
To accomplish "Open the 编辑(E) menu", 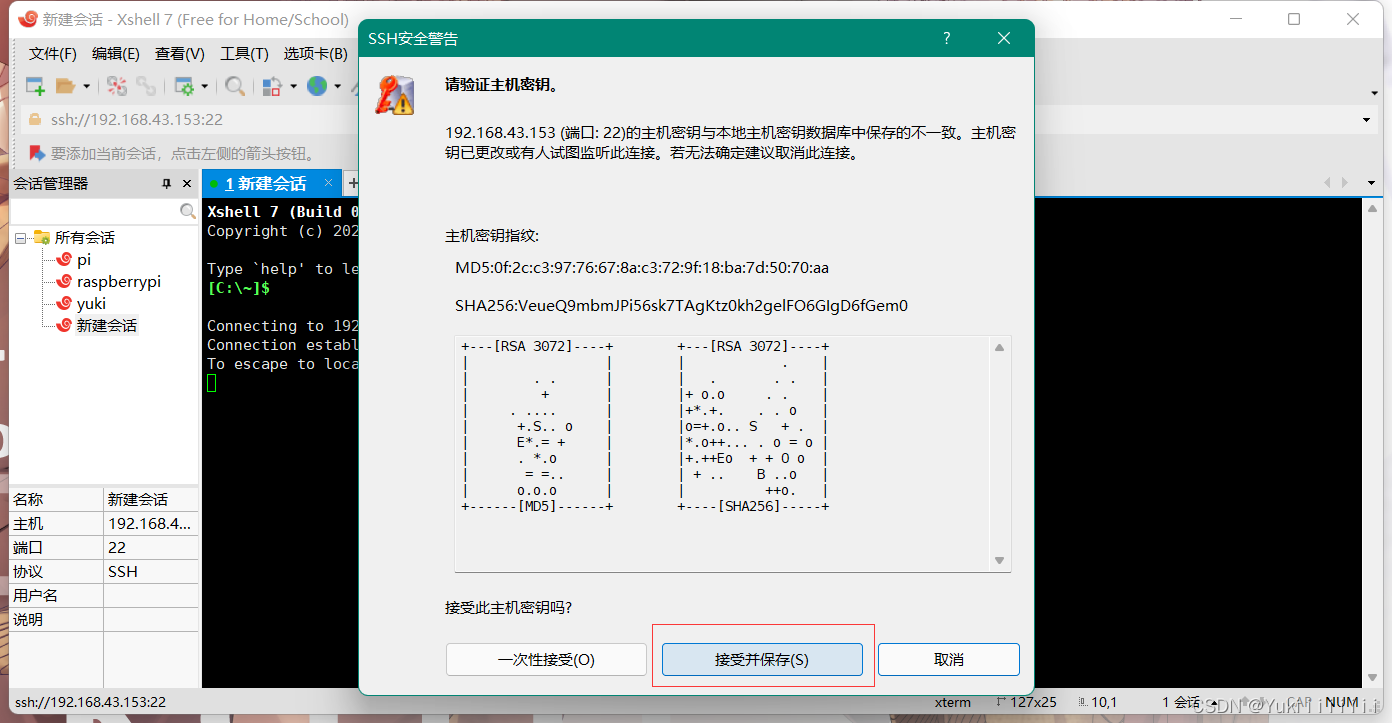I will 116,54.
